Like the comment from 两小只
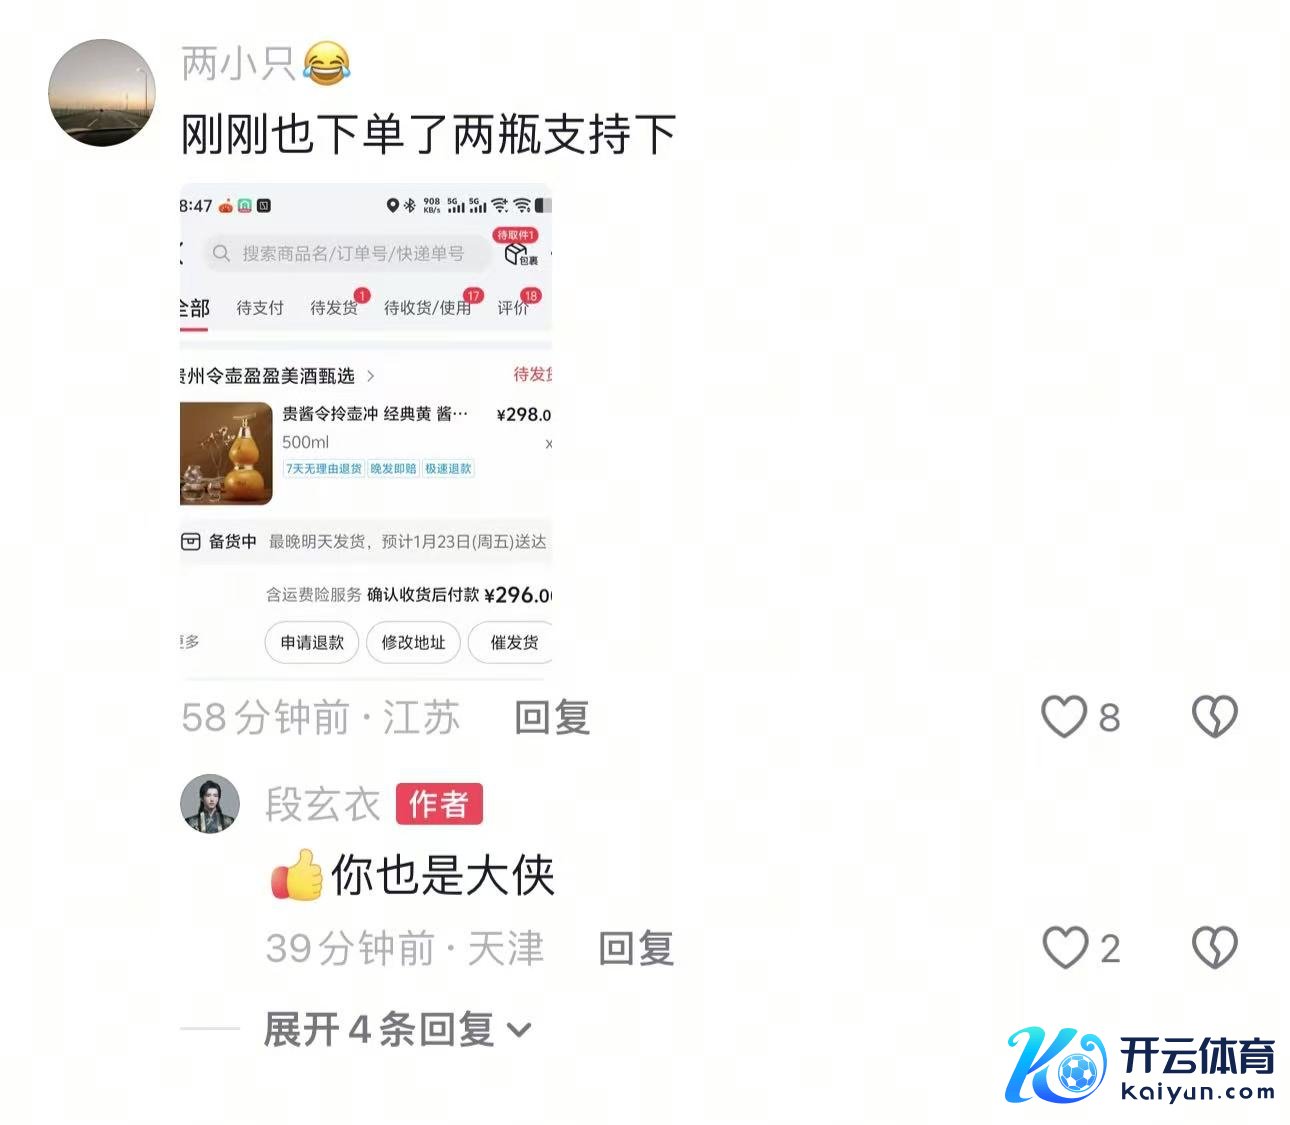 [1064, 717]
